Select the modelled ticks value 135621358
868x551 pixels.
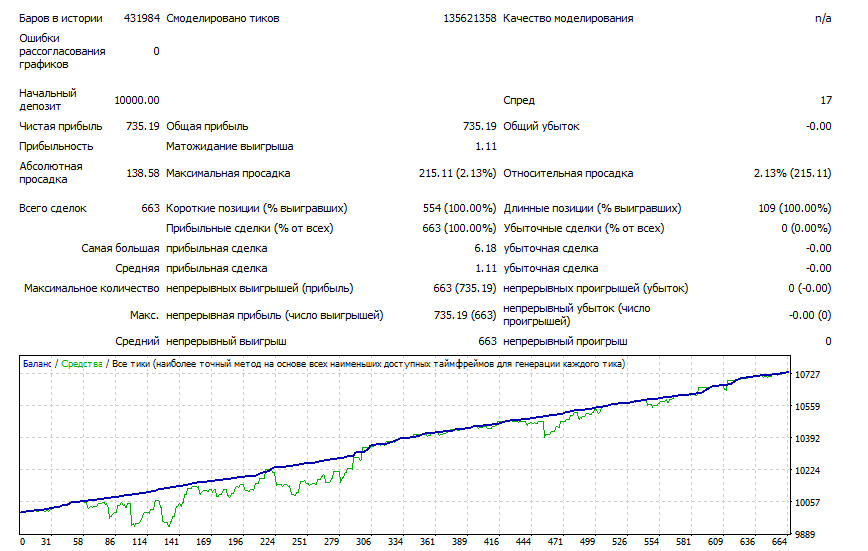tap(469, 18)
